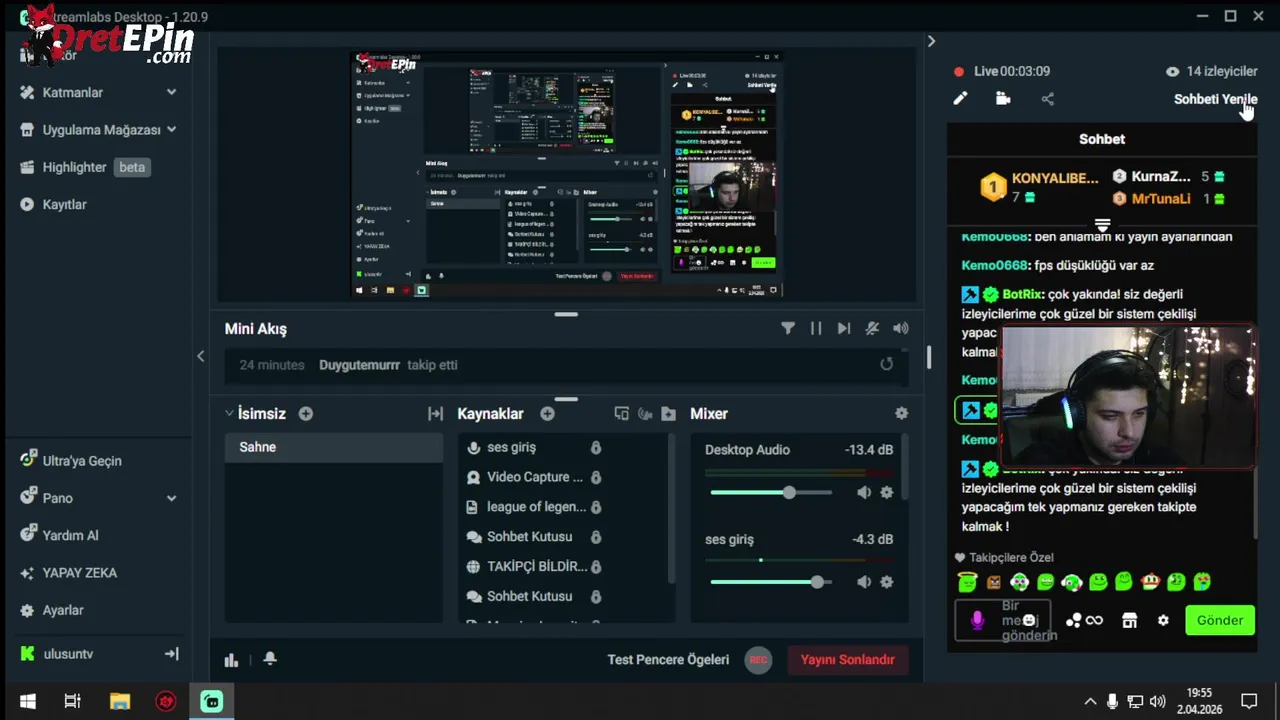1280x720 pixels.
Task: Select the Sahne scene
Action: (x=334, y=447)
